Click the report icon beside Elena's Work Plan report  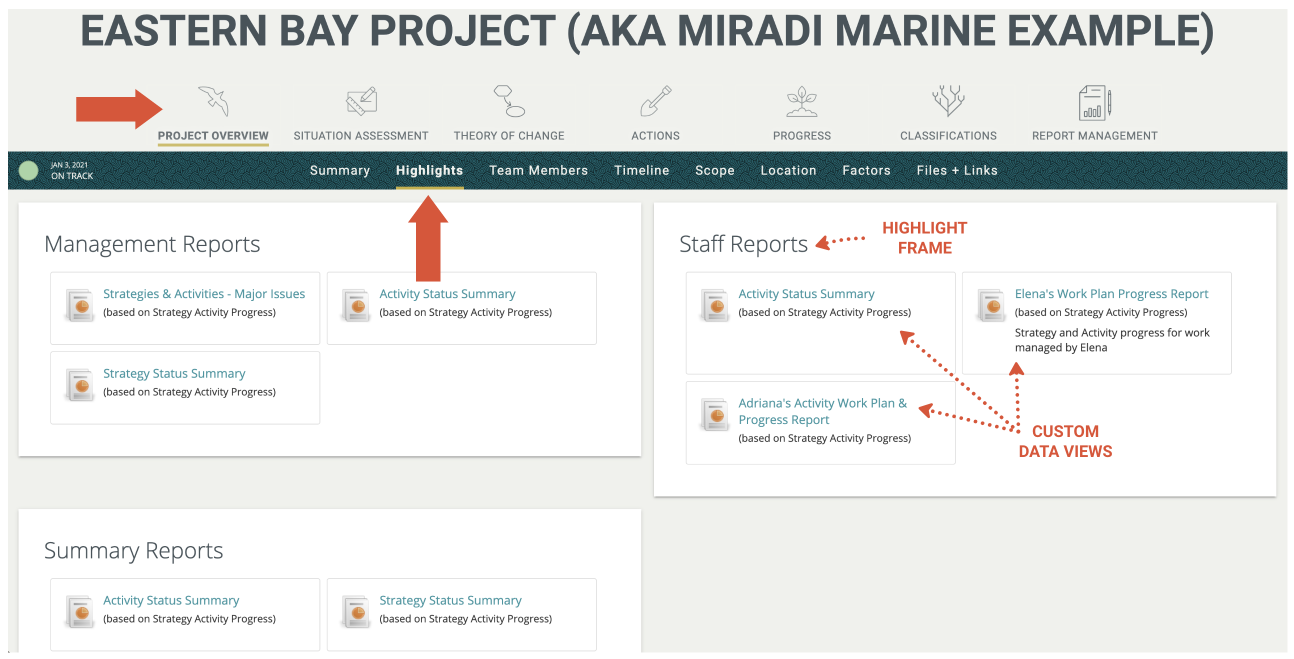click(x=991, y=306)
